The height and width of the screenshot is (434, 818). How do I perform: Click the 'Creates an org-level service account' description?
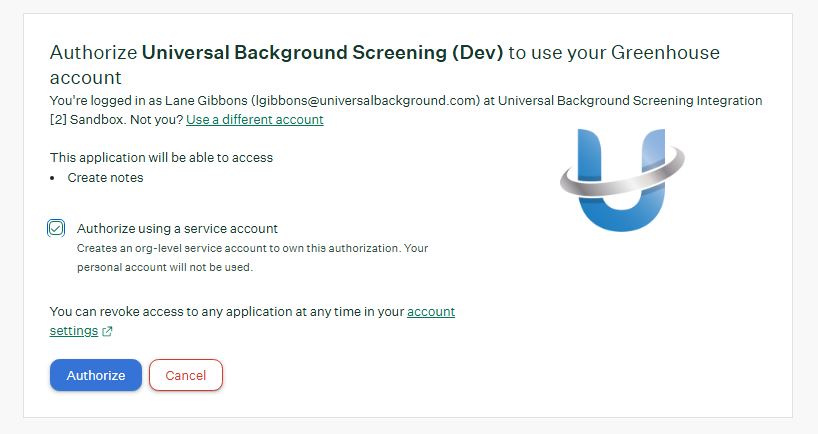pyautogui.click(x=252, y=258)
